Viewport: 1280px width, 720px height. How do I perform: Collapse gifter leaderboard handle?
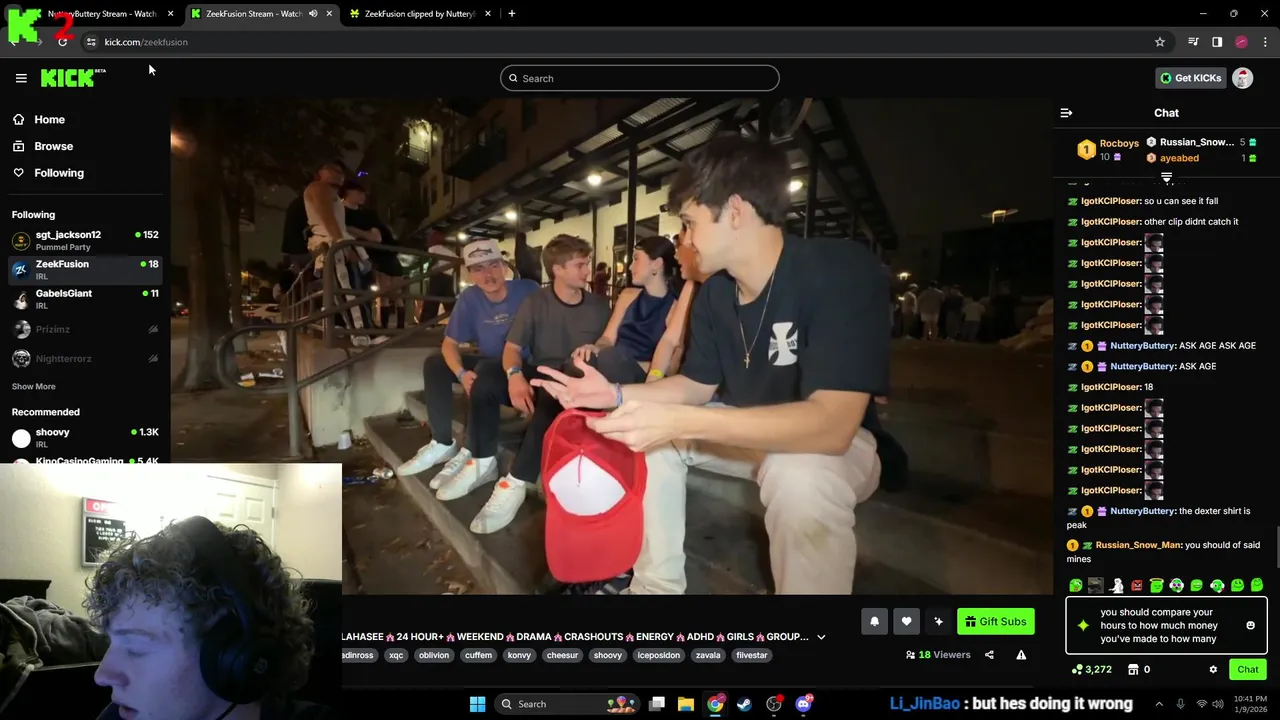[x=1166, y=177]
